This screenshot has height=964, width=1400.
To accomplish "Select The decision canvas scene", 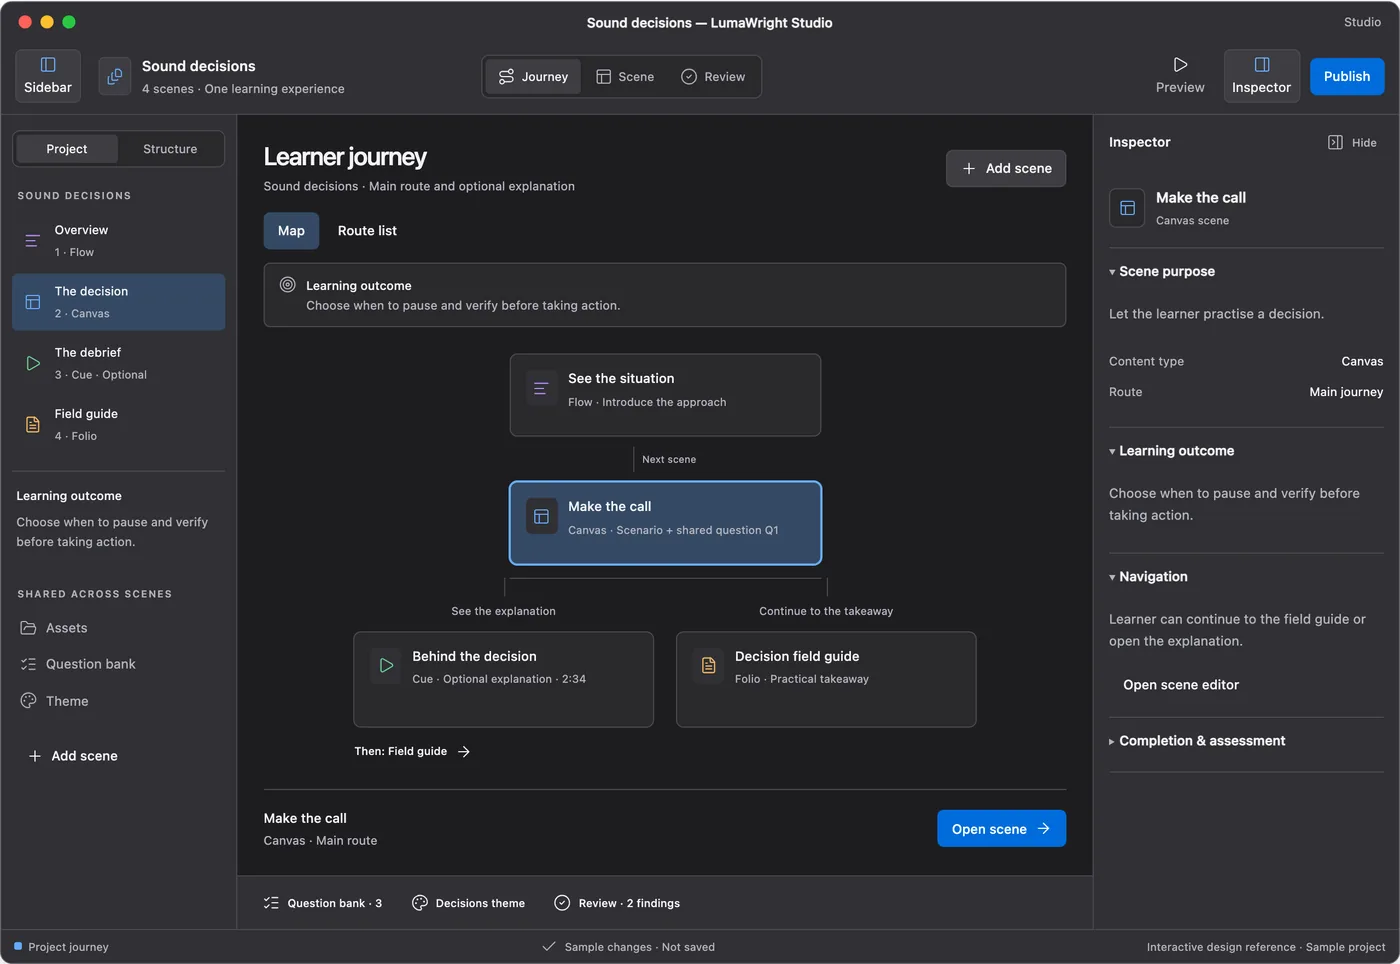I will [x=118, y=302].
